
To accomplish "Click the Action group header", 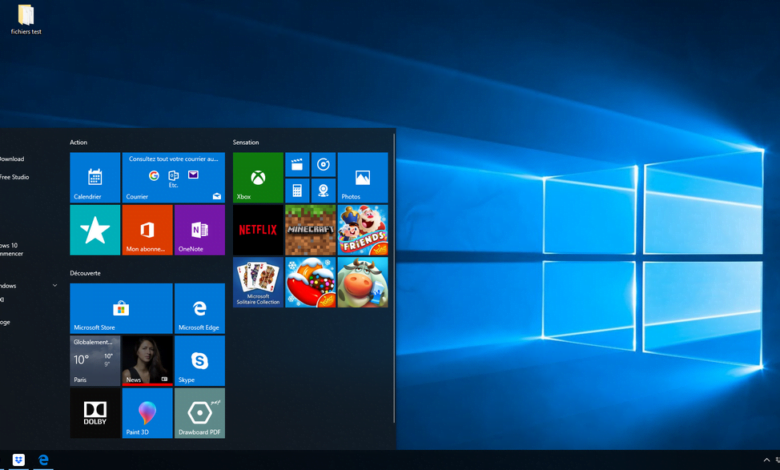I will tap(78, 142).
